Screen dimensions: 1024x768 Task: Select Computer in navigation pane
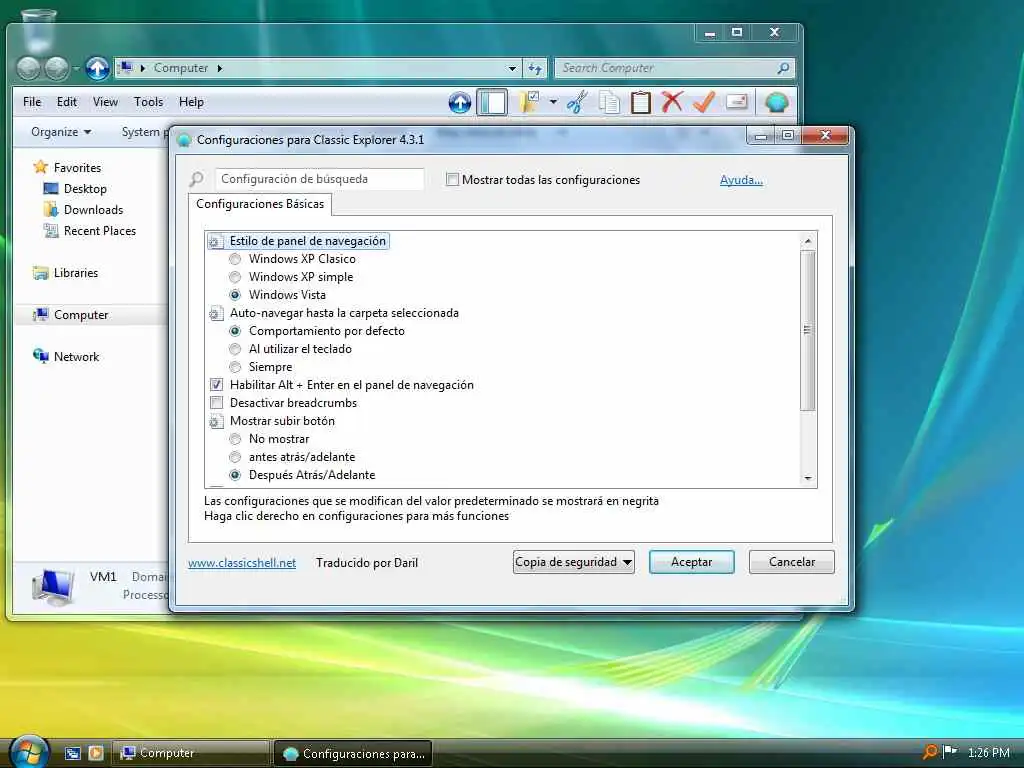(x=80, y=315)
